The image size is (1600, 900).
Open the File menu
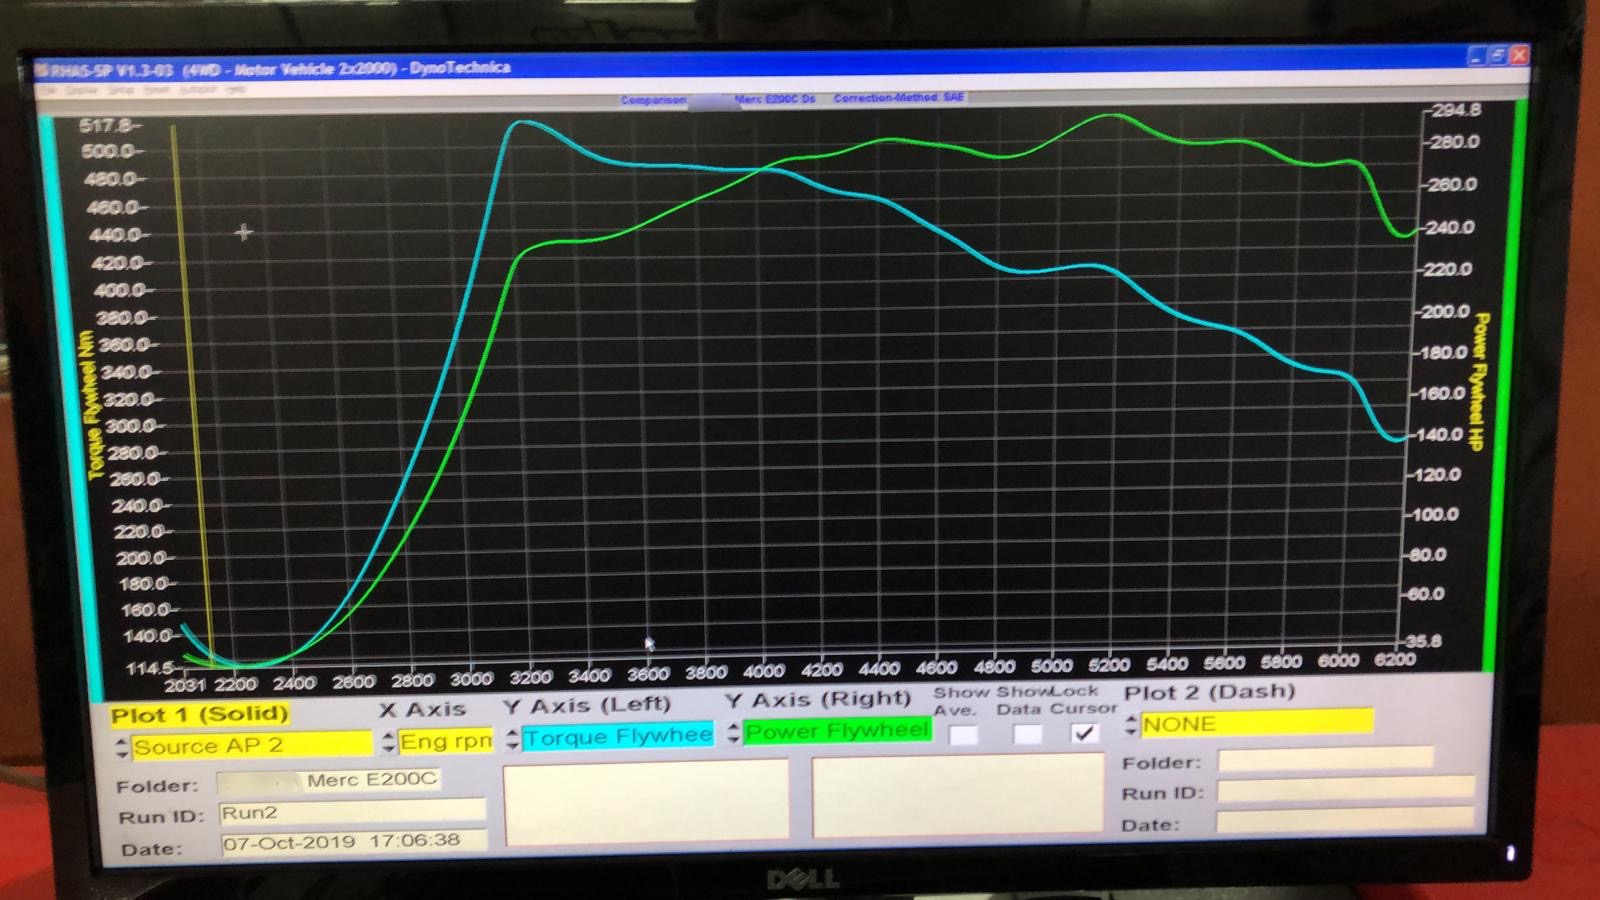[x=48, y=90]
